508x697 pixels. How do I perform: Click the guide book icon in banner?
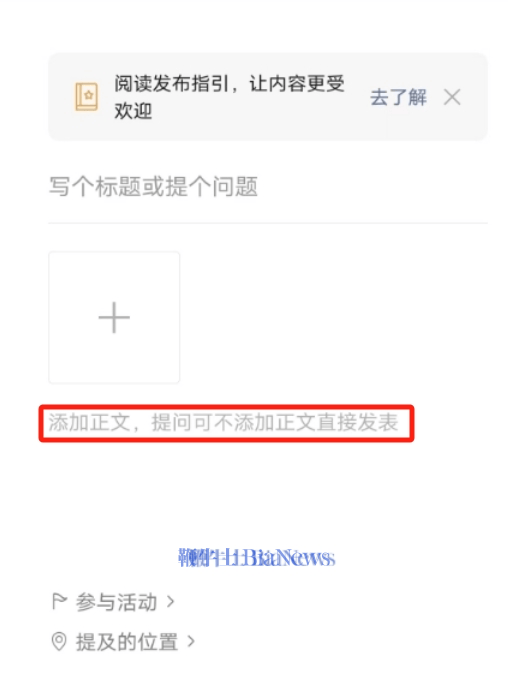87,96
